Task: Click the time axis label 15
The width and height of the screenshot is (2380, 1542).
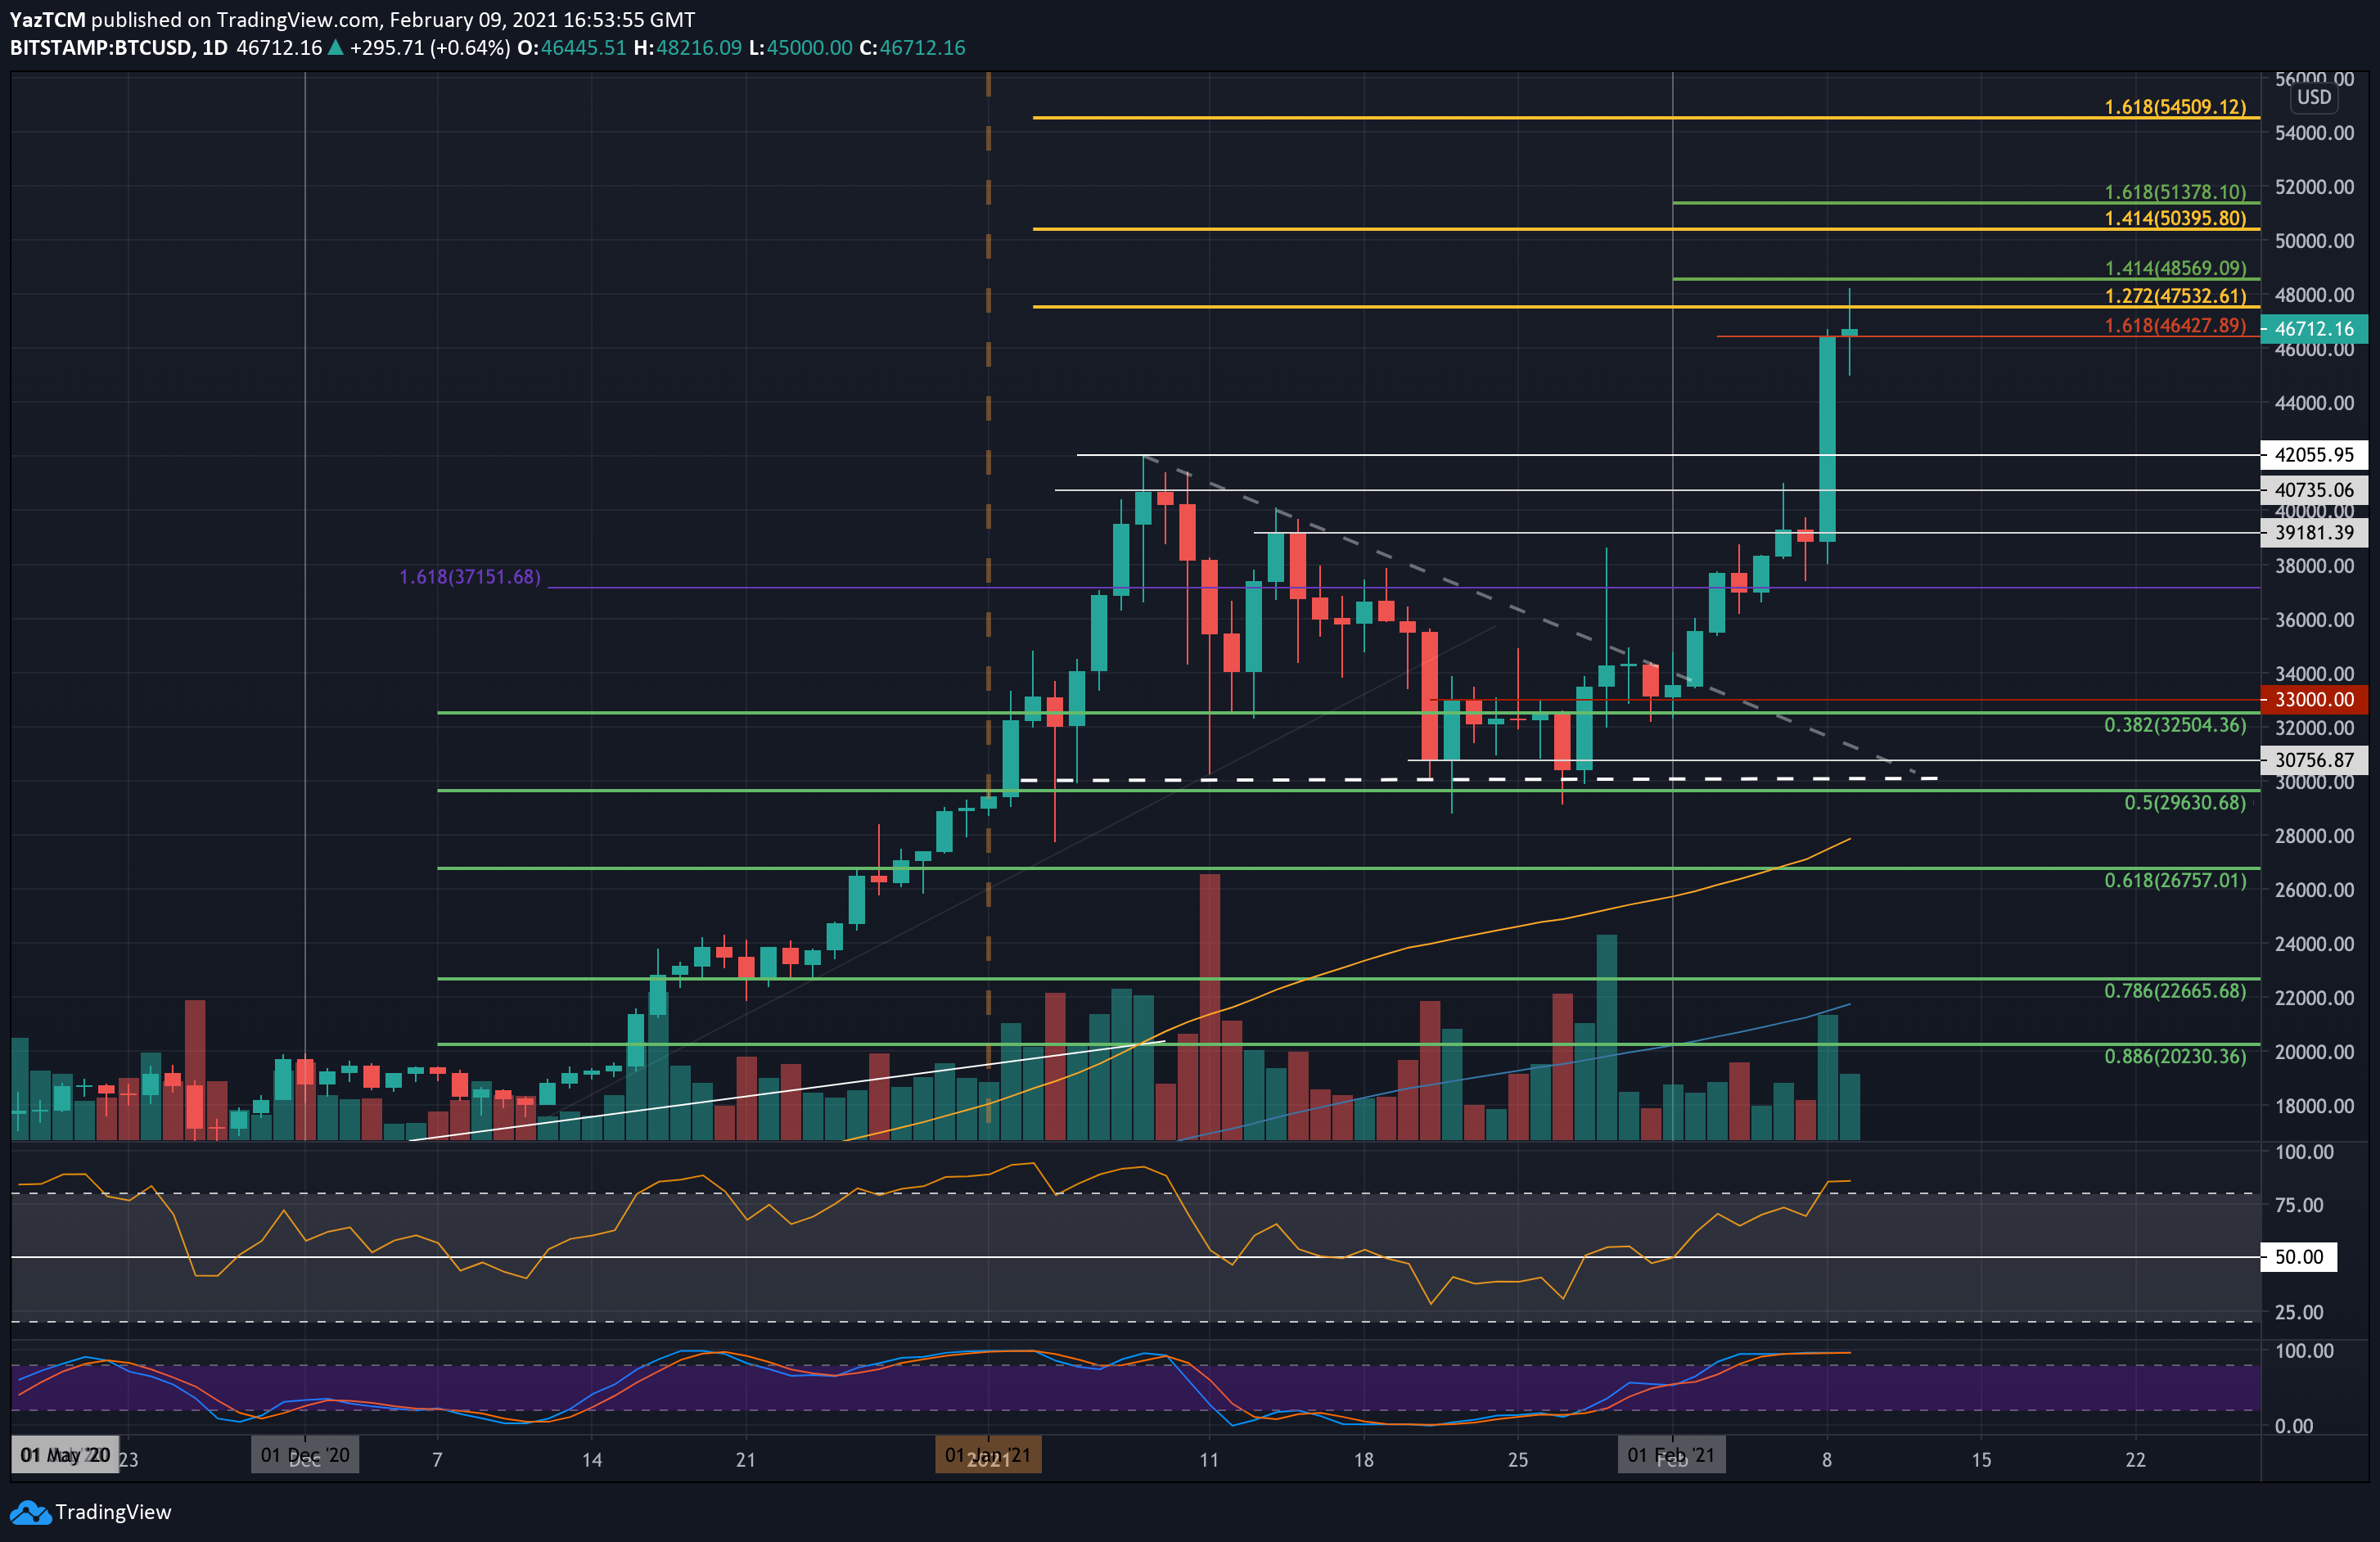Action: coord(1980,1459)
